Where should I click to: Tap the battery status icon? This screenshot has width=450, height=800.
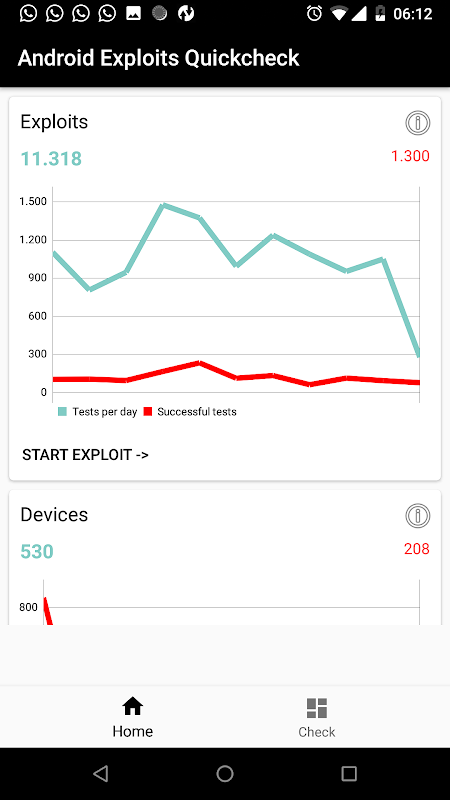click(x=380, y=14)
